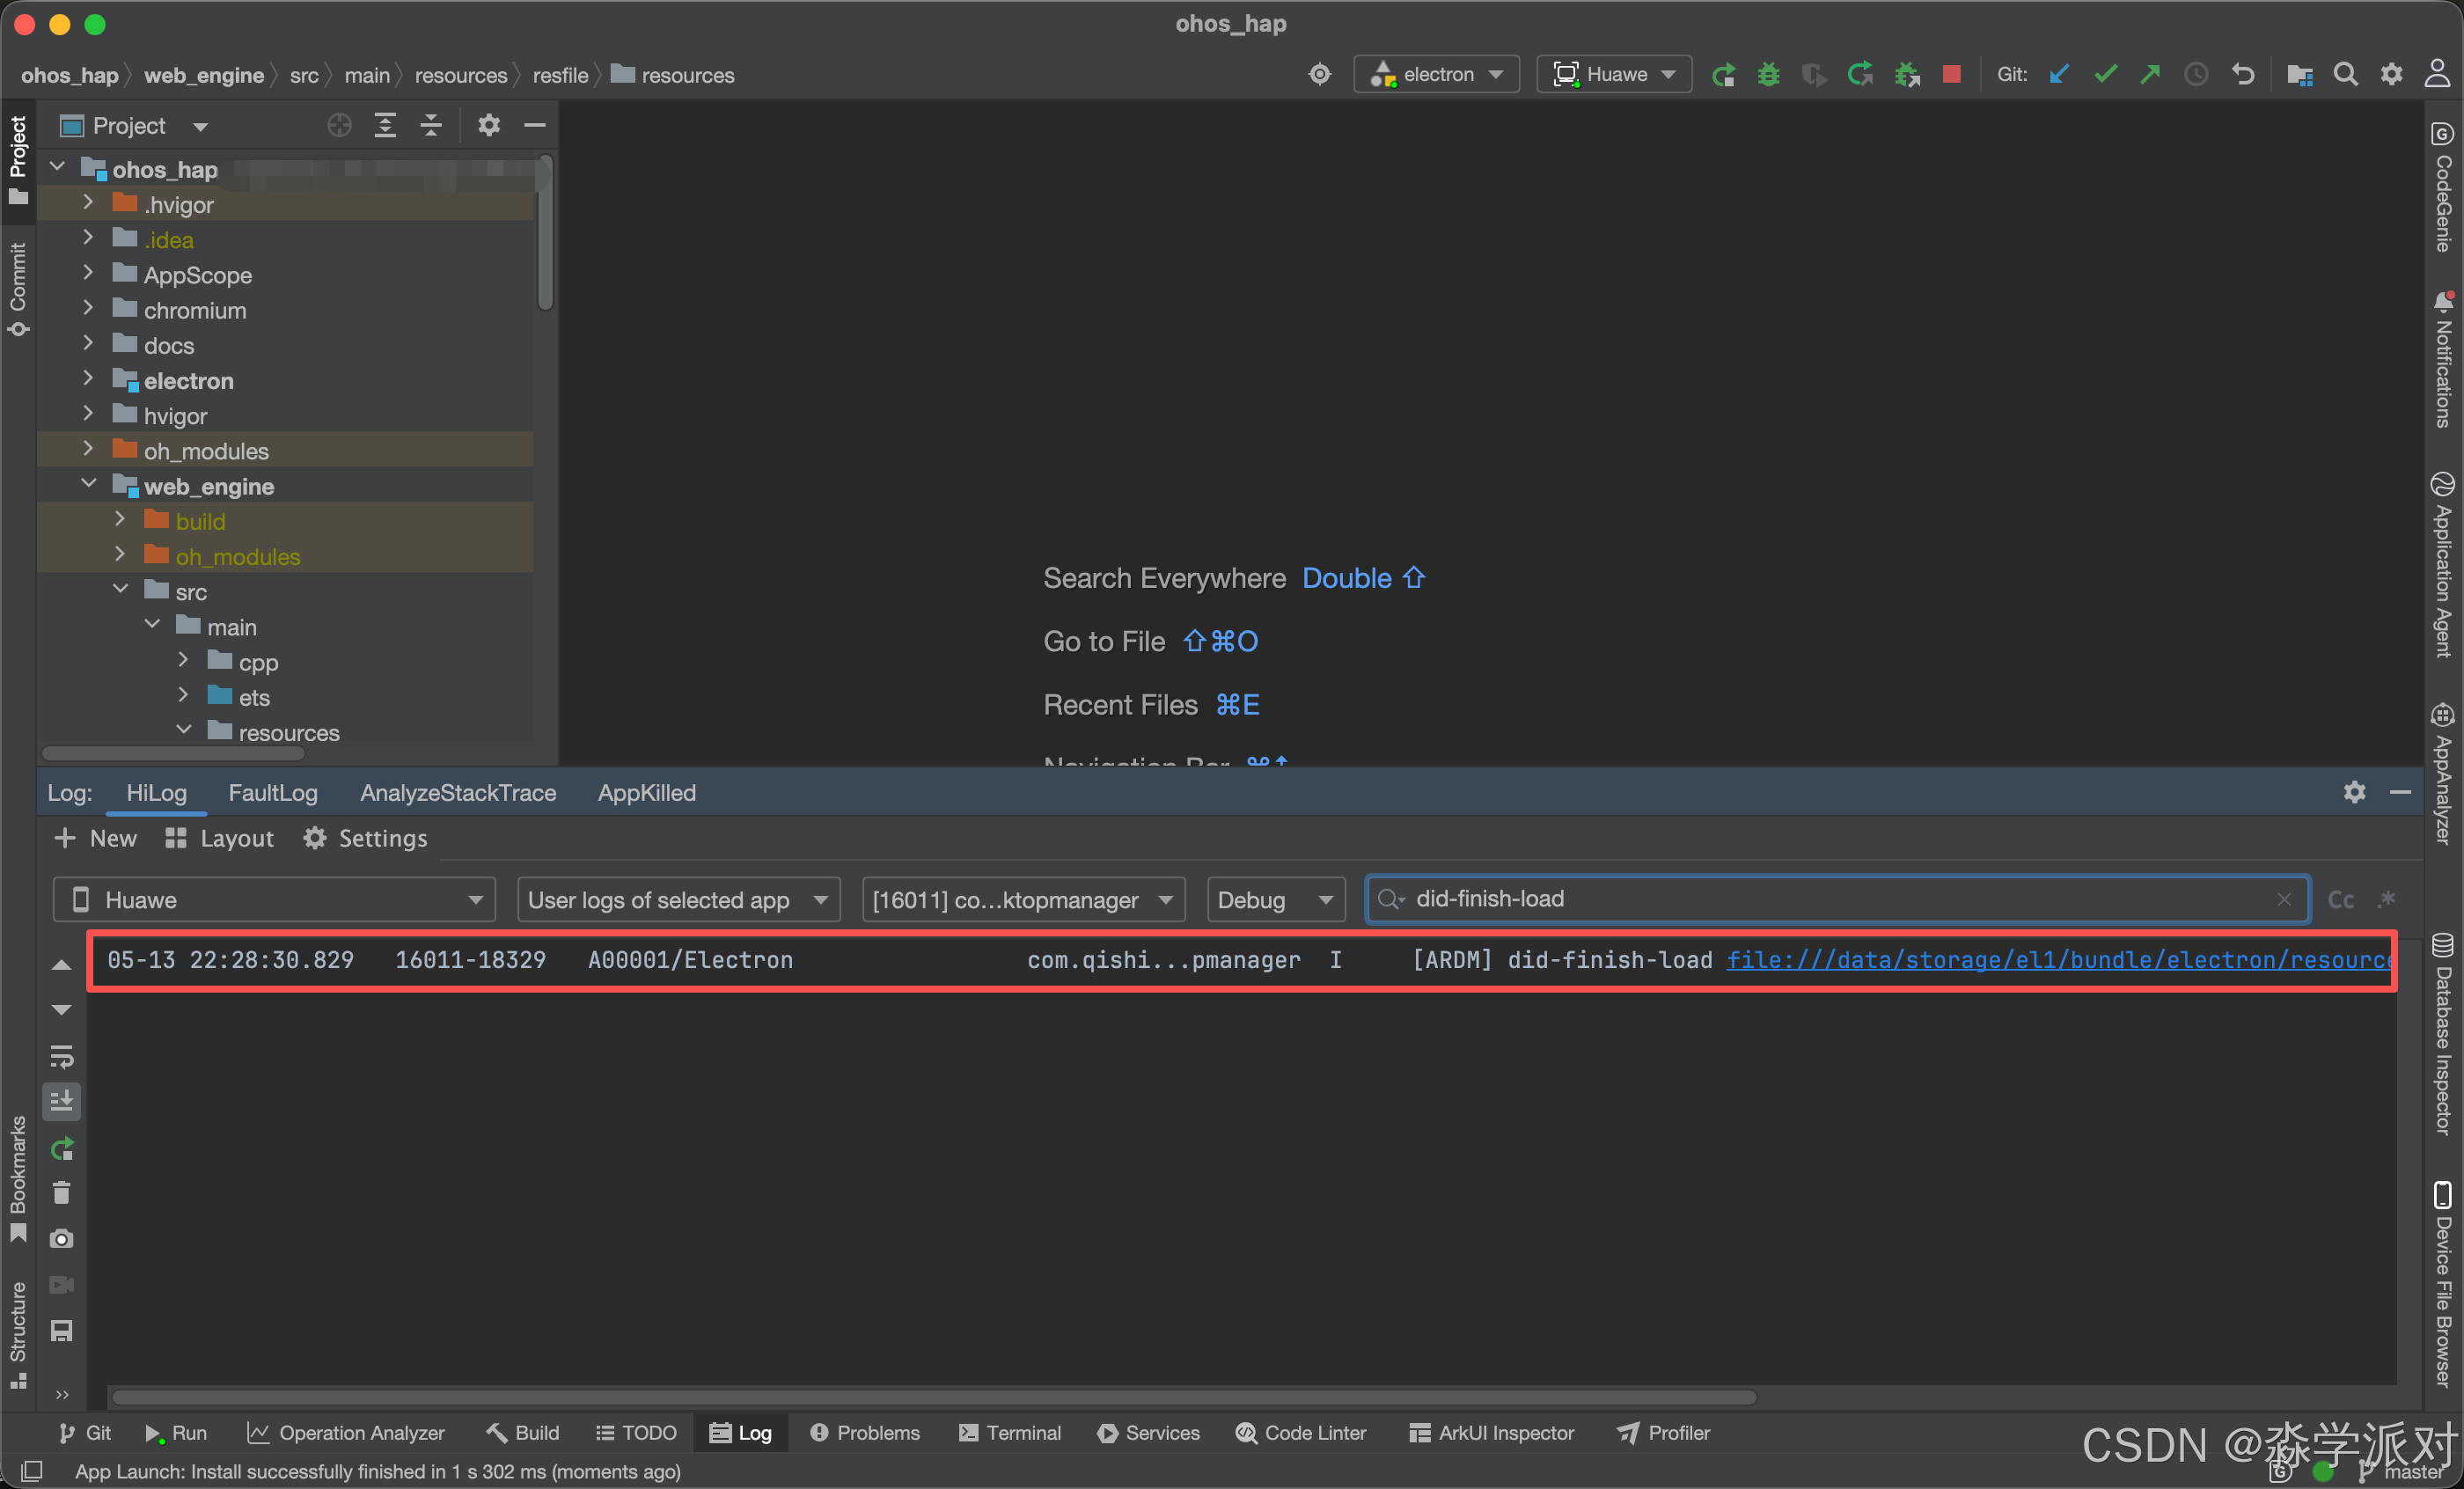Hide the Project panel with the minus icon
This screenshot has height=1489, width=2464.
(x=535, y=126)
